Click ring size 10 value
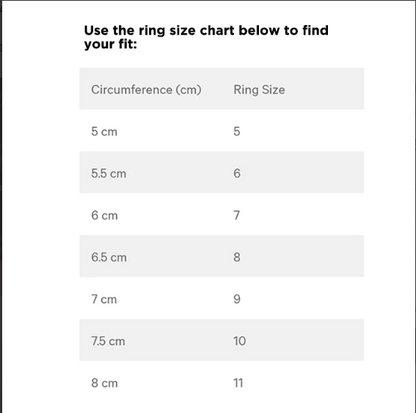Screen dimensions: 416x413 240,341
